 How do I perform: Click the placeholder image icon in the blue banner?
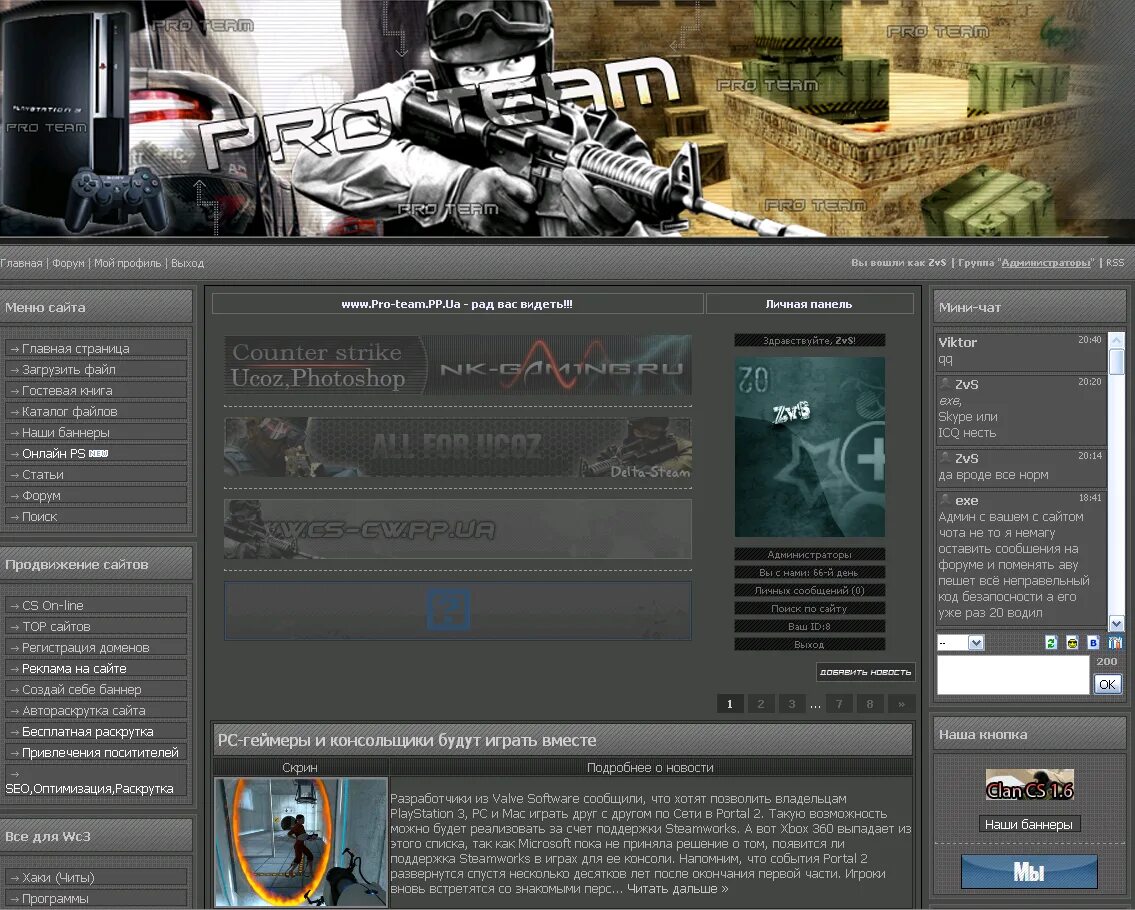tap(448, 610)
